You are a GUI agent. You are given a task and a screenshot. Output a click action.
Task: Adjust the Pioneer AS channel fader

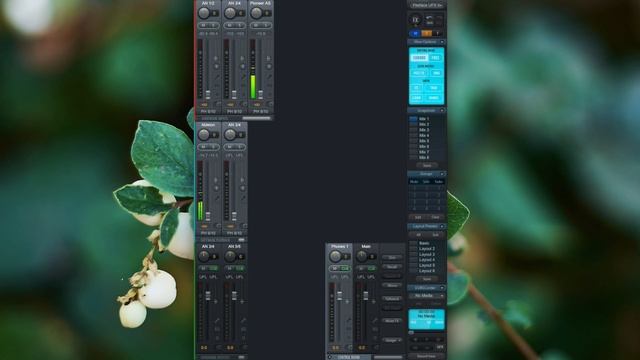point(260,94)
